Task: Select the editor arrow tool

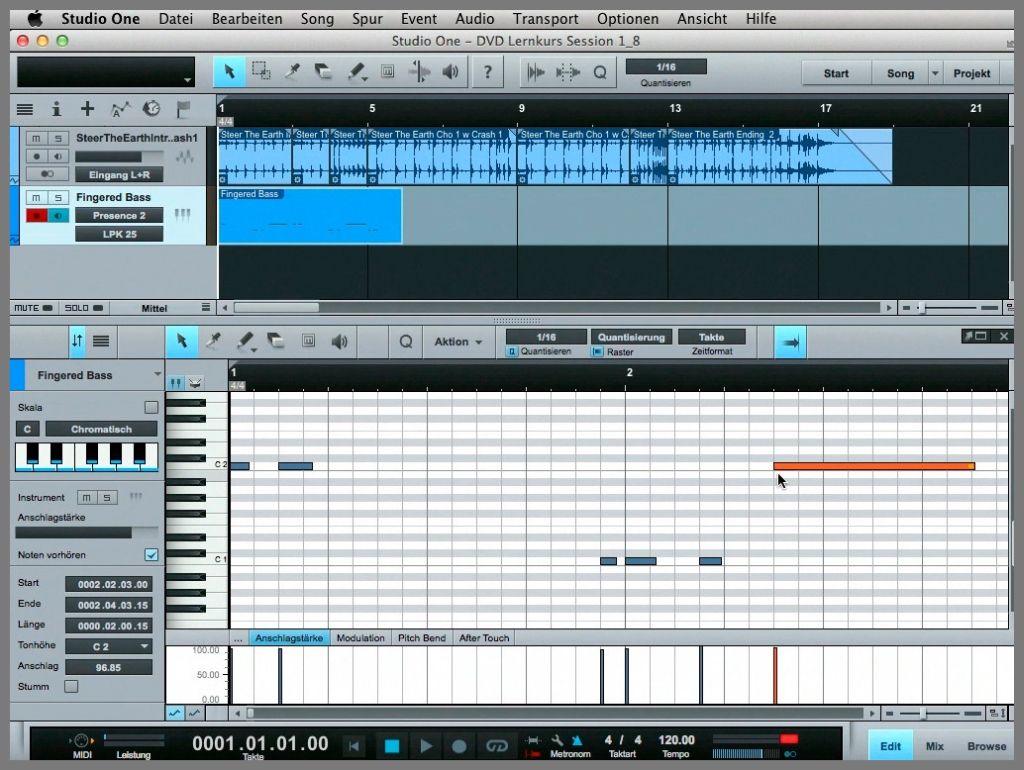Action: point(182,342)
